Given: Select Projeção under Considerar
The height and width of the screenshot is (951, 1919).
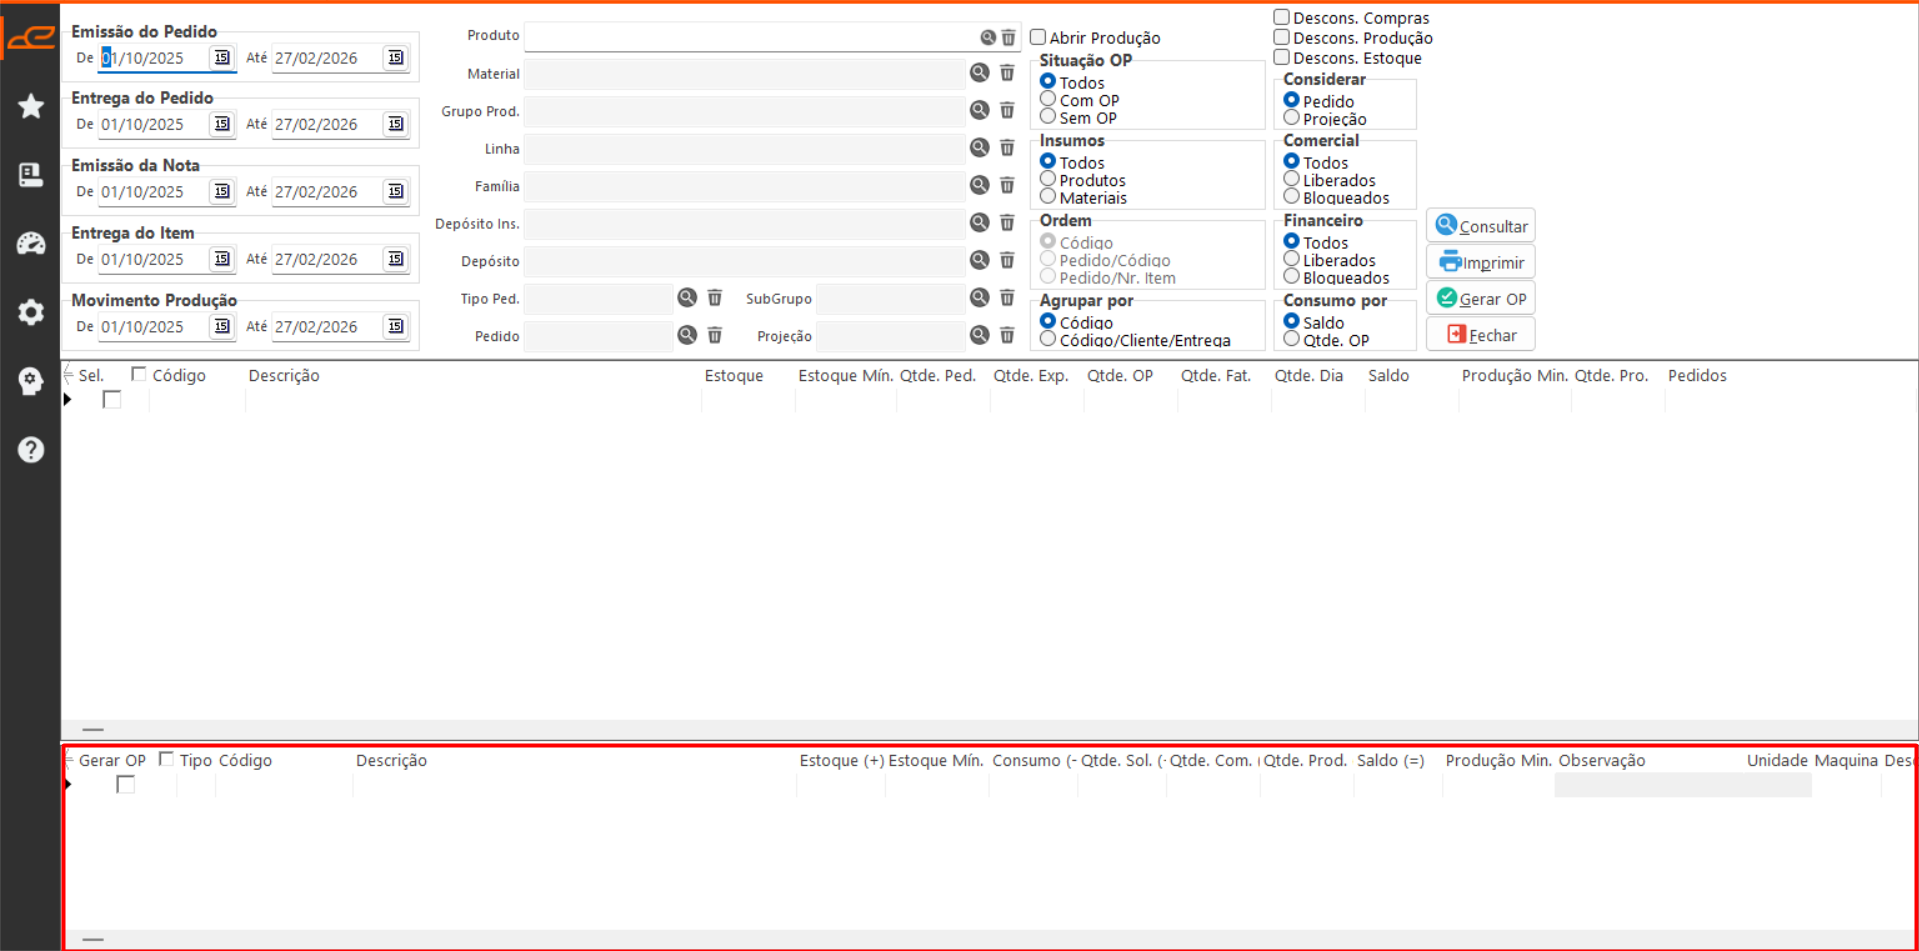Looking at the screenshot, I should (x=1292, y=118).
